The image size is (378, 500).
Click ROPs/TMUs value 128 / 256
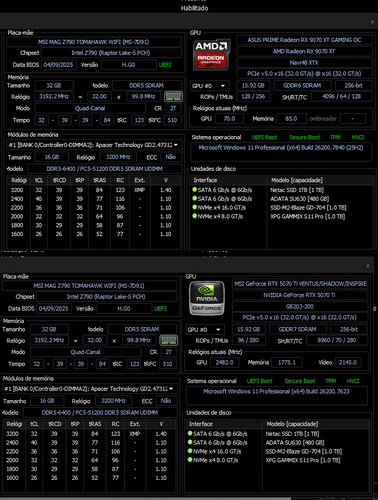pos(253,97)
